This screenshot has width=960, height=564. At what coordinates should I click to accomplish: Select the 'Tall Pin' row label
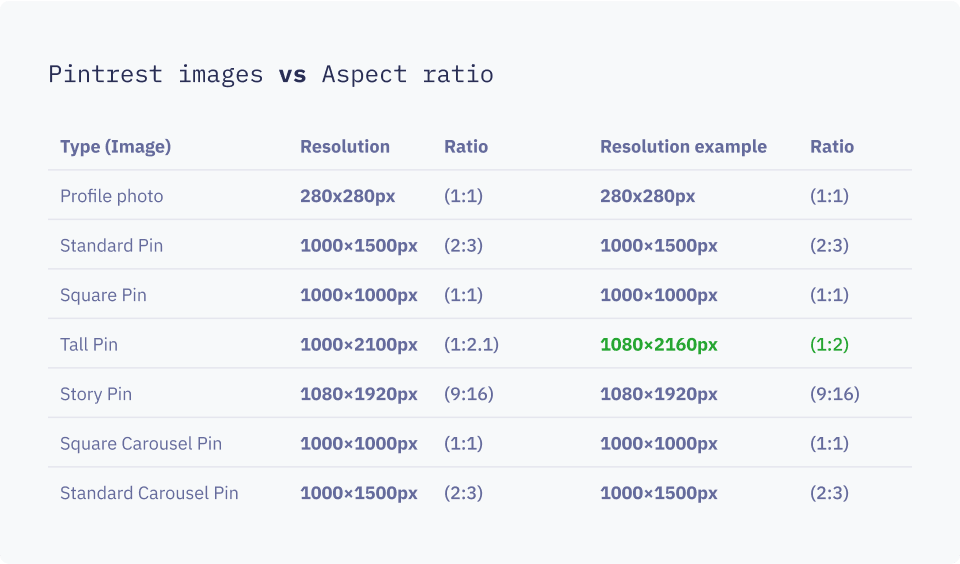pos(89,345)
